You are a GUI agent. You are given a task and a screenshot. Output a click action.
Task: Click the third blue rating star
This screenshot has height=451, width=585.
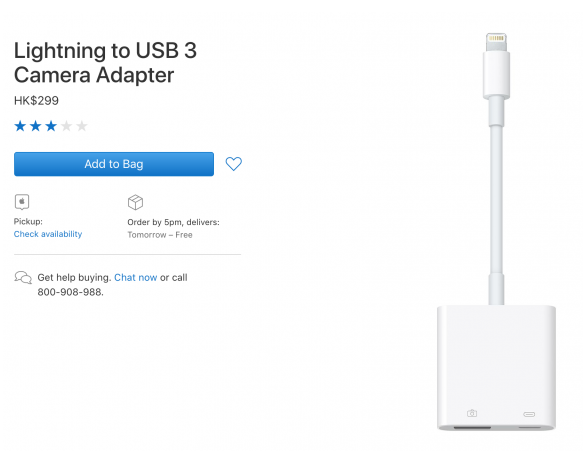pyautogui.click(x=51, y=126)
